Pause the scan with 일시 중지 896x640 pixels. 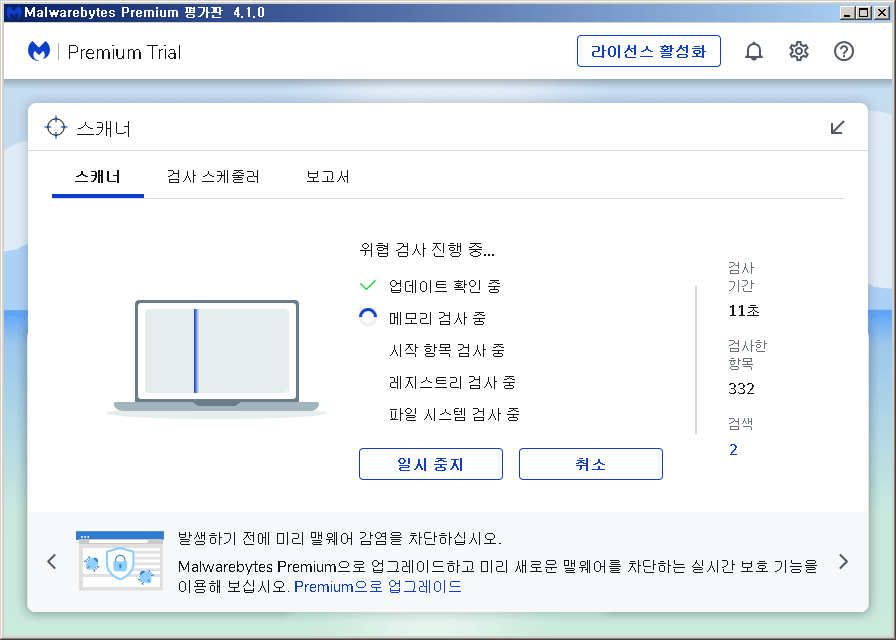coord(431,464)
